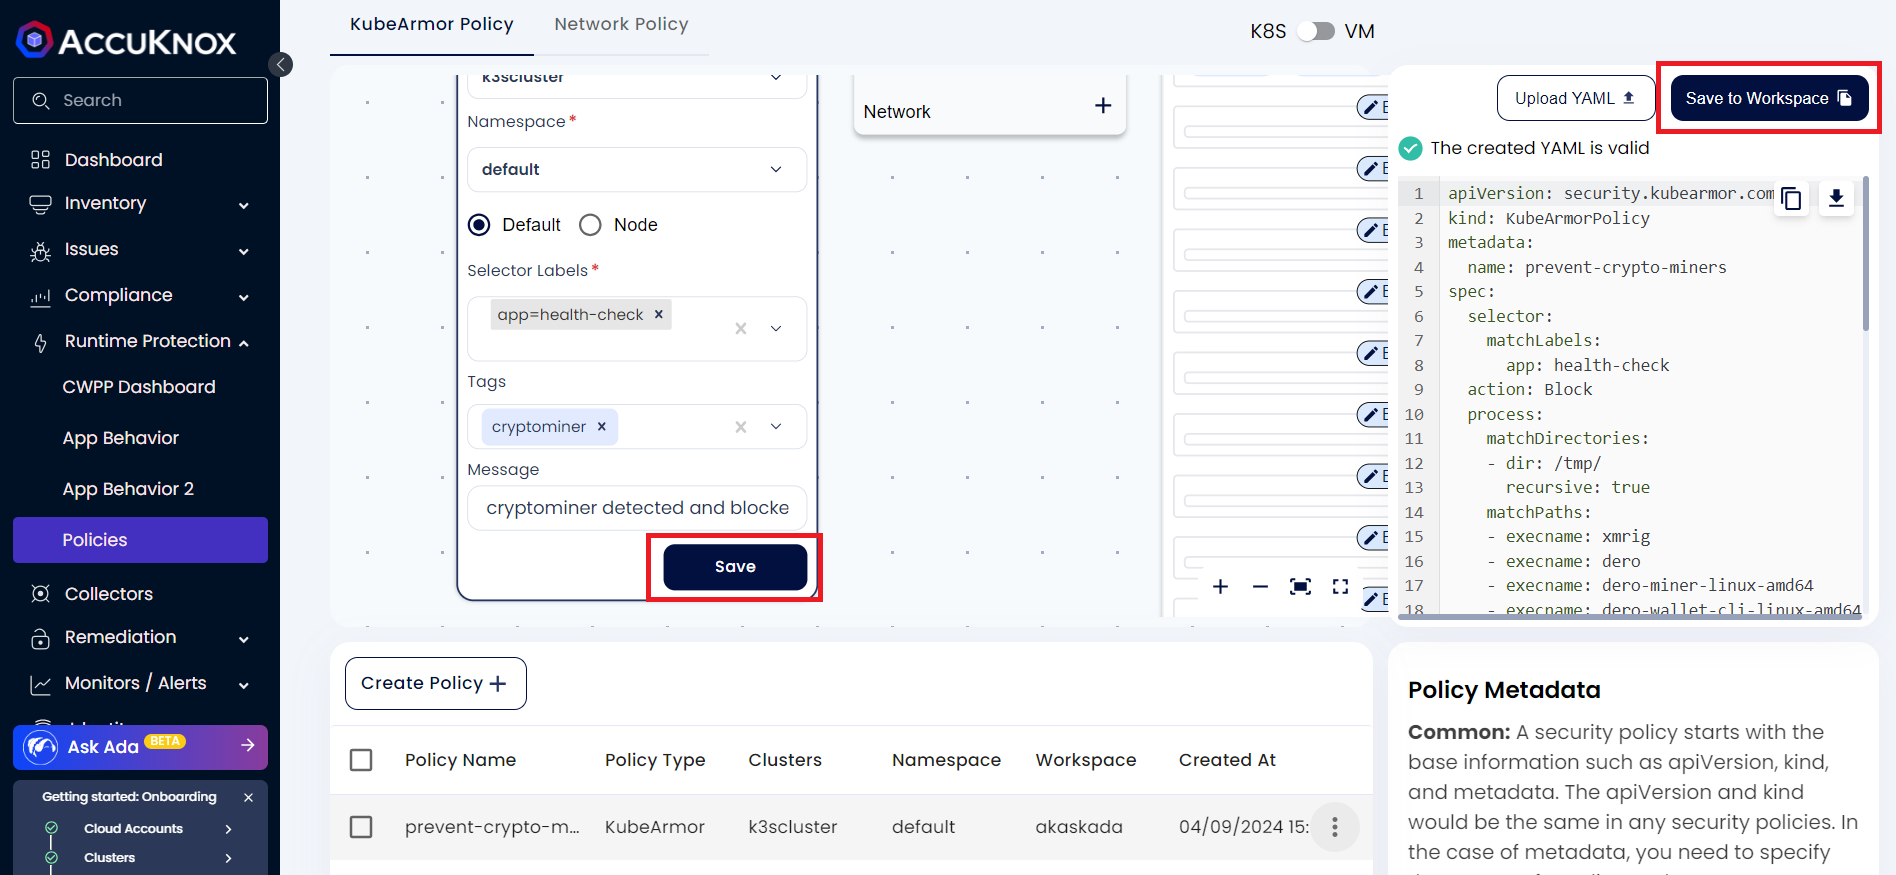Select the Node radio button
This screenshot has width=1896, height=875.
(x=591, y=225)
